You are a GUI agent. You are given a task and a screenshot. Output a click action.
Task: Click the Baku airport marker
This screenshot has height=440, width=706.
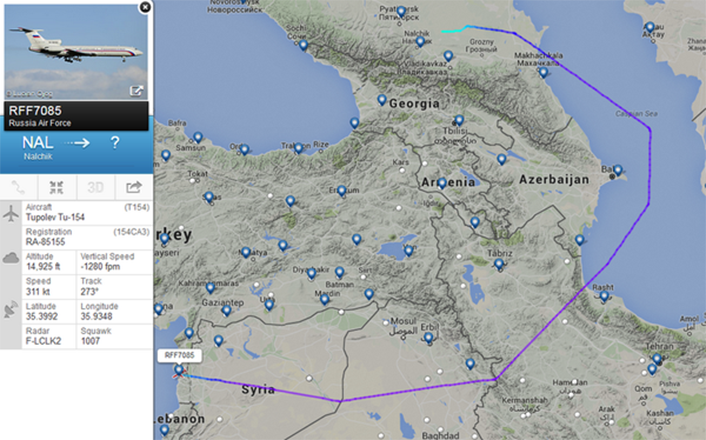[616, 170]
